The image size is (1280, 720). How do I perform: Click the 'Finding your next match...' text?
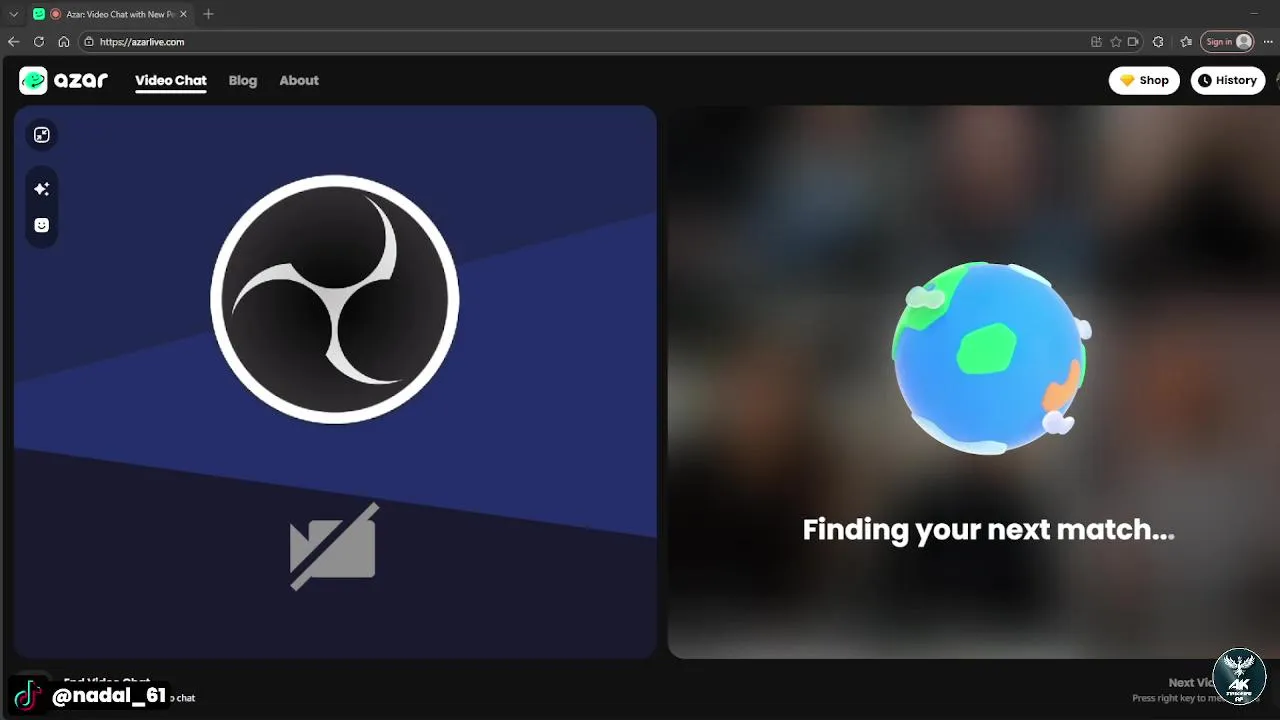988,530
